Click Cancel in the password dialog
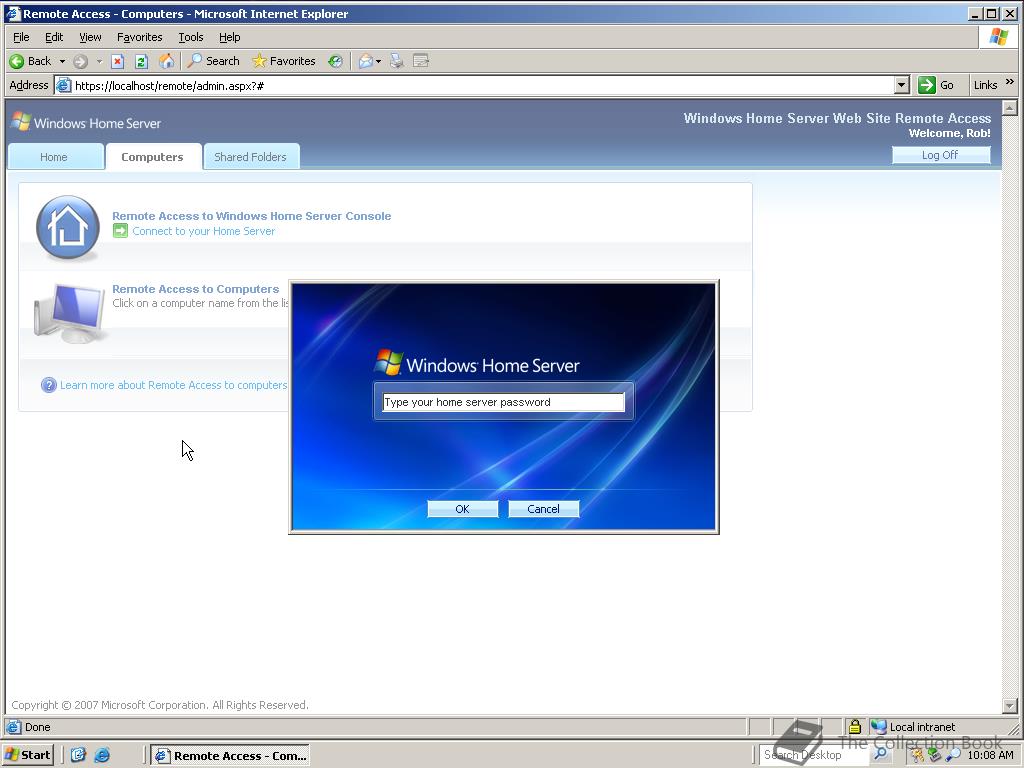The image size is (1024, 768). tap(543, 509)
